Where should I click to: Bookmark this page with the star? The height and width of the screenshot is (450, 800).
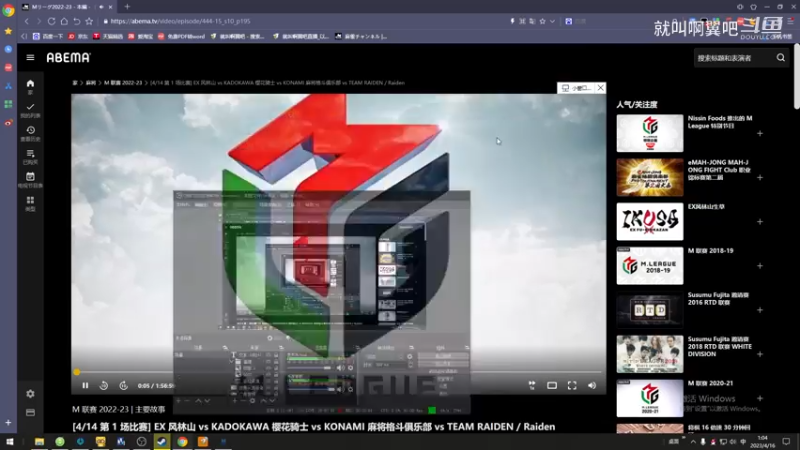tap(89, 21)
